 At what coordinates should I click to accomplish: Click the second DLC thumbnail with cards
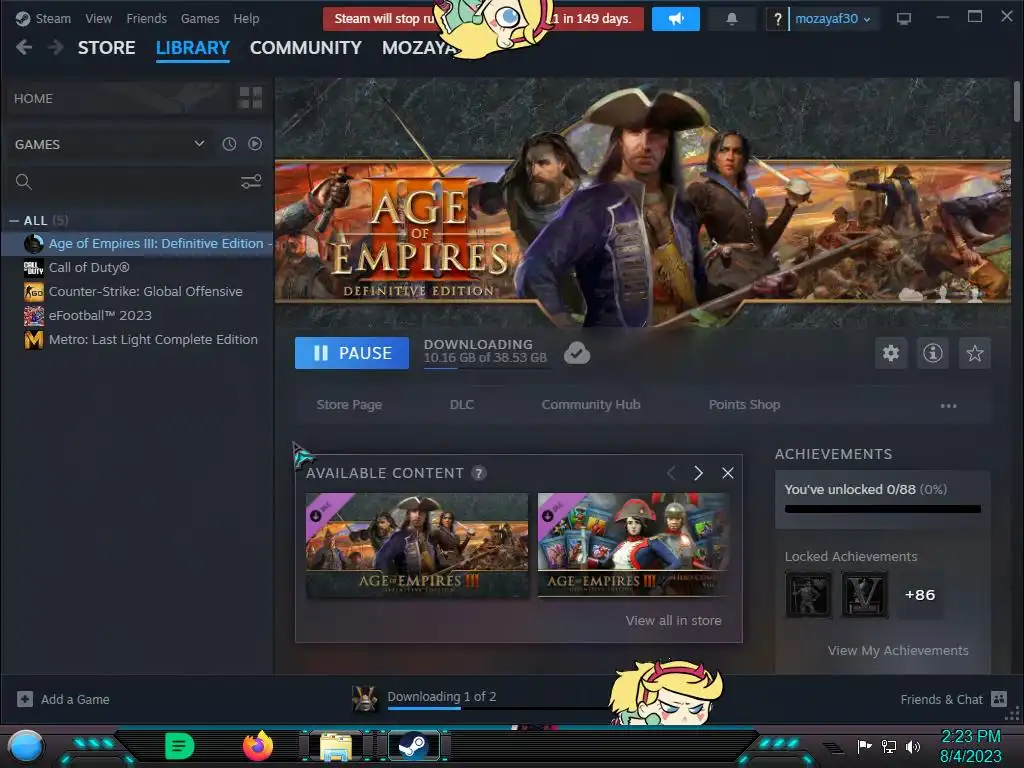[x=634, y=545]
